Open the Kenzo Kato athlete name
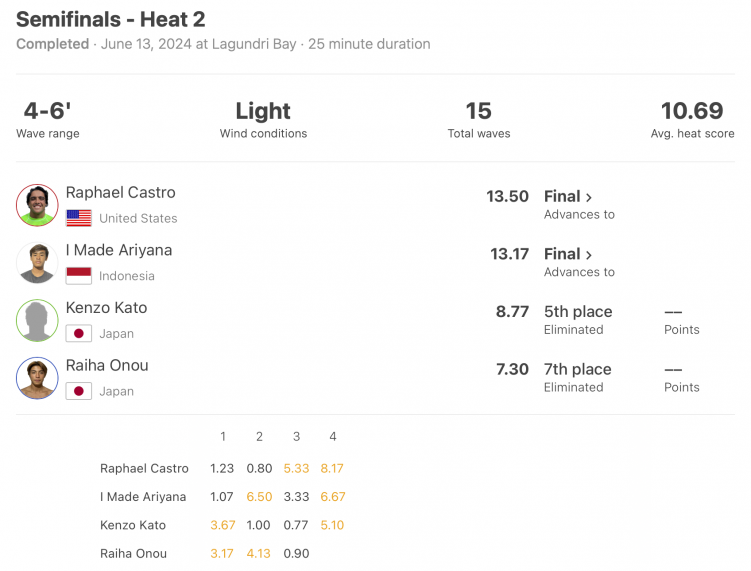Viewport: 751px width, 571px height. [106, 308]
